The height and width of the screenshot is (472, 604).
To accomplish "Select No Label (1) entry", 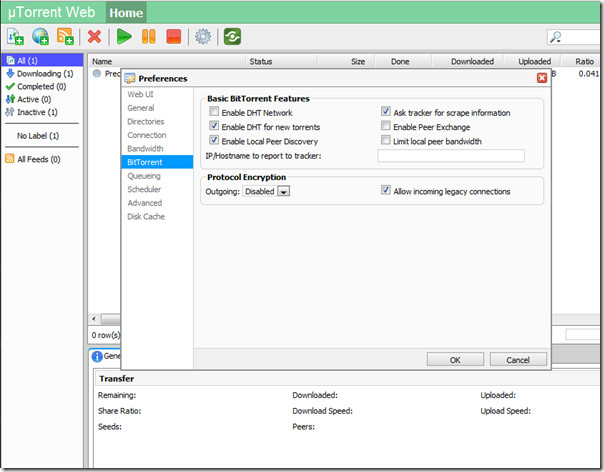I will tap(38, 136).
